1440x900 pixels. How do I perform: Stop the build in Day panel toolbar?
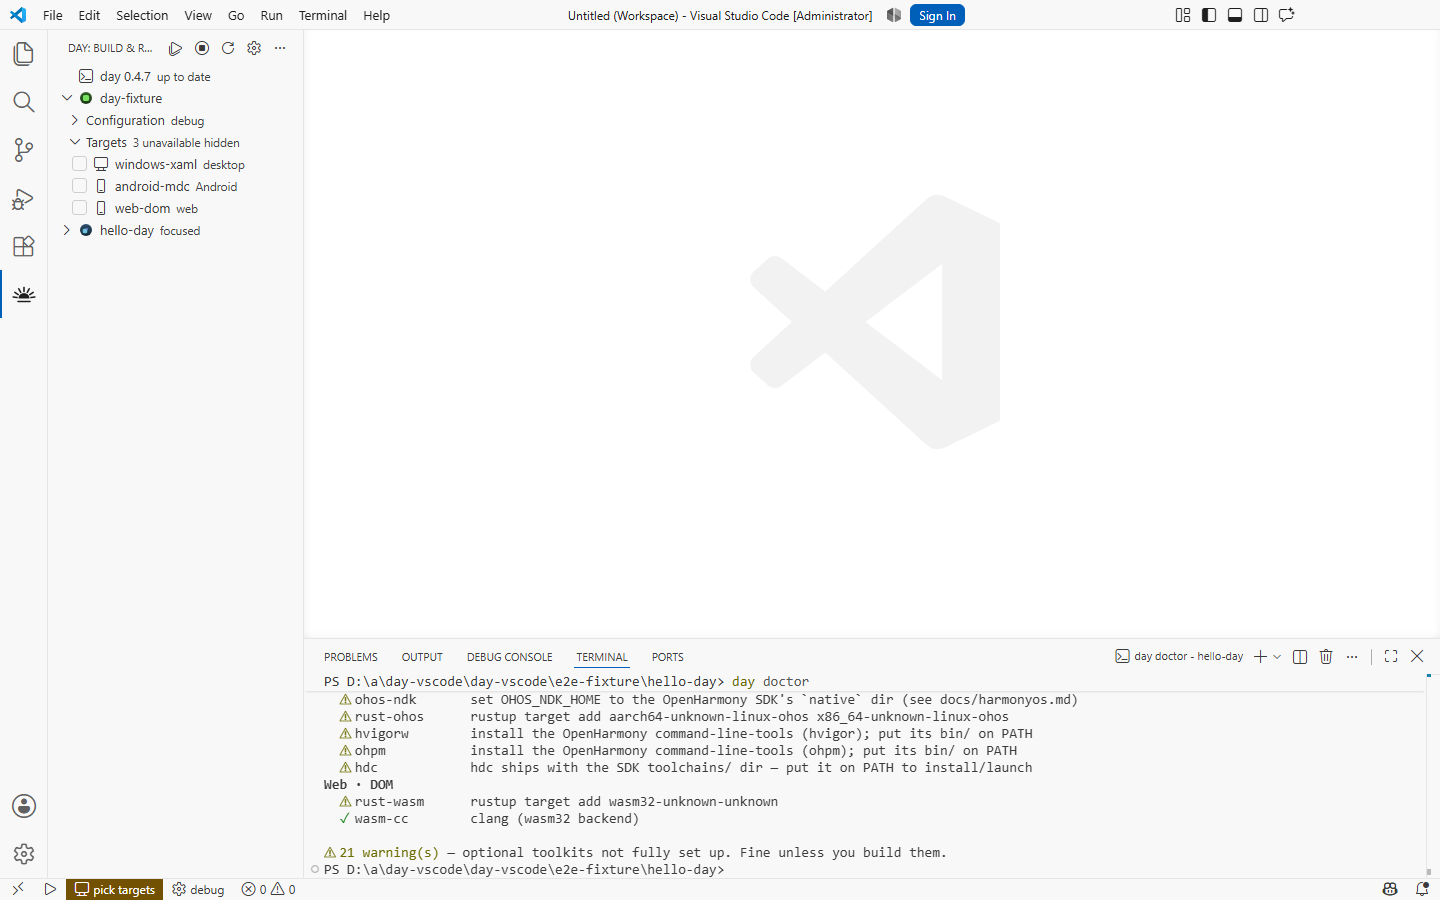coord(202,48)
